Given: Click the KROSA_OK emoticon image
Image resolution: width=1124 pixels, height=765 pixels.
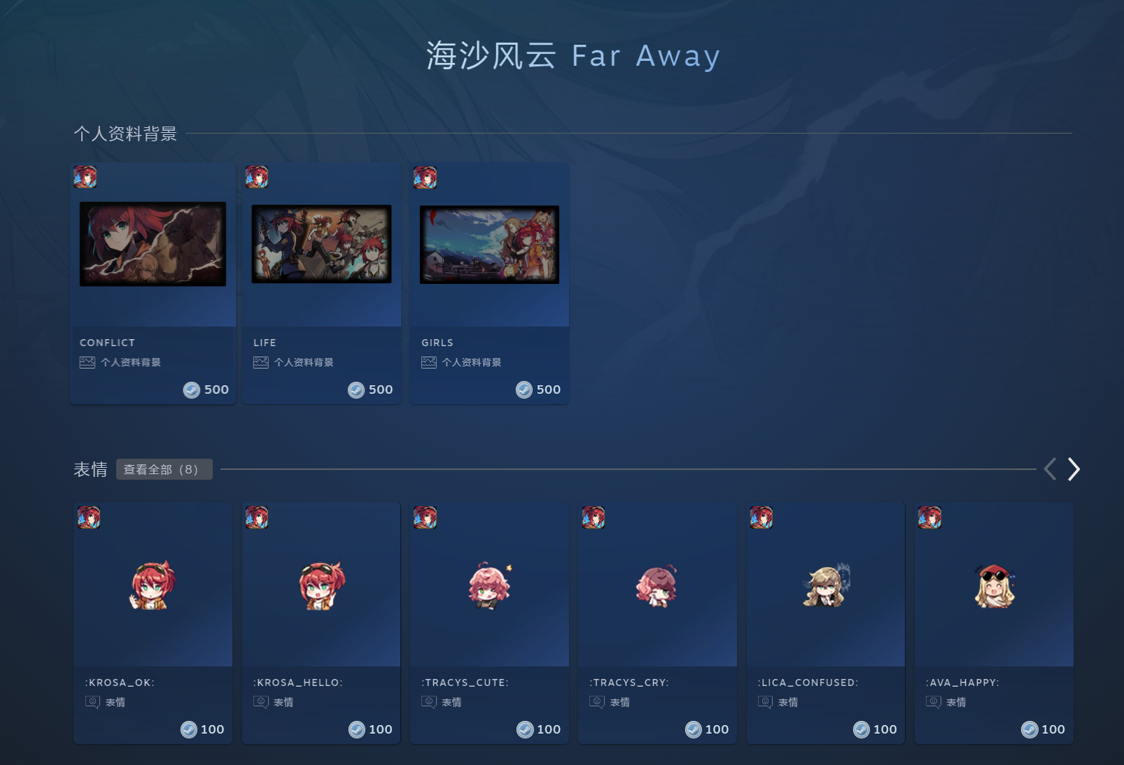Looking at the screenshot, I should [x=153, y=585].
